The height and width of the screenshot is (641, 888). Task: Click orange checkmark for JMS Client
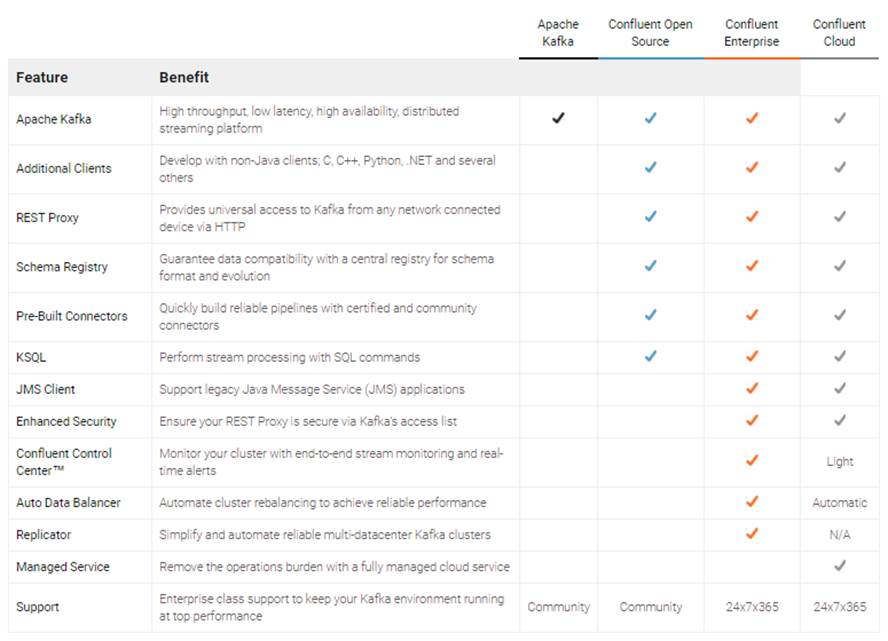point(752,388)
